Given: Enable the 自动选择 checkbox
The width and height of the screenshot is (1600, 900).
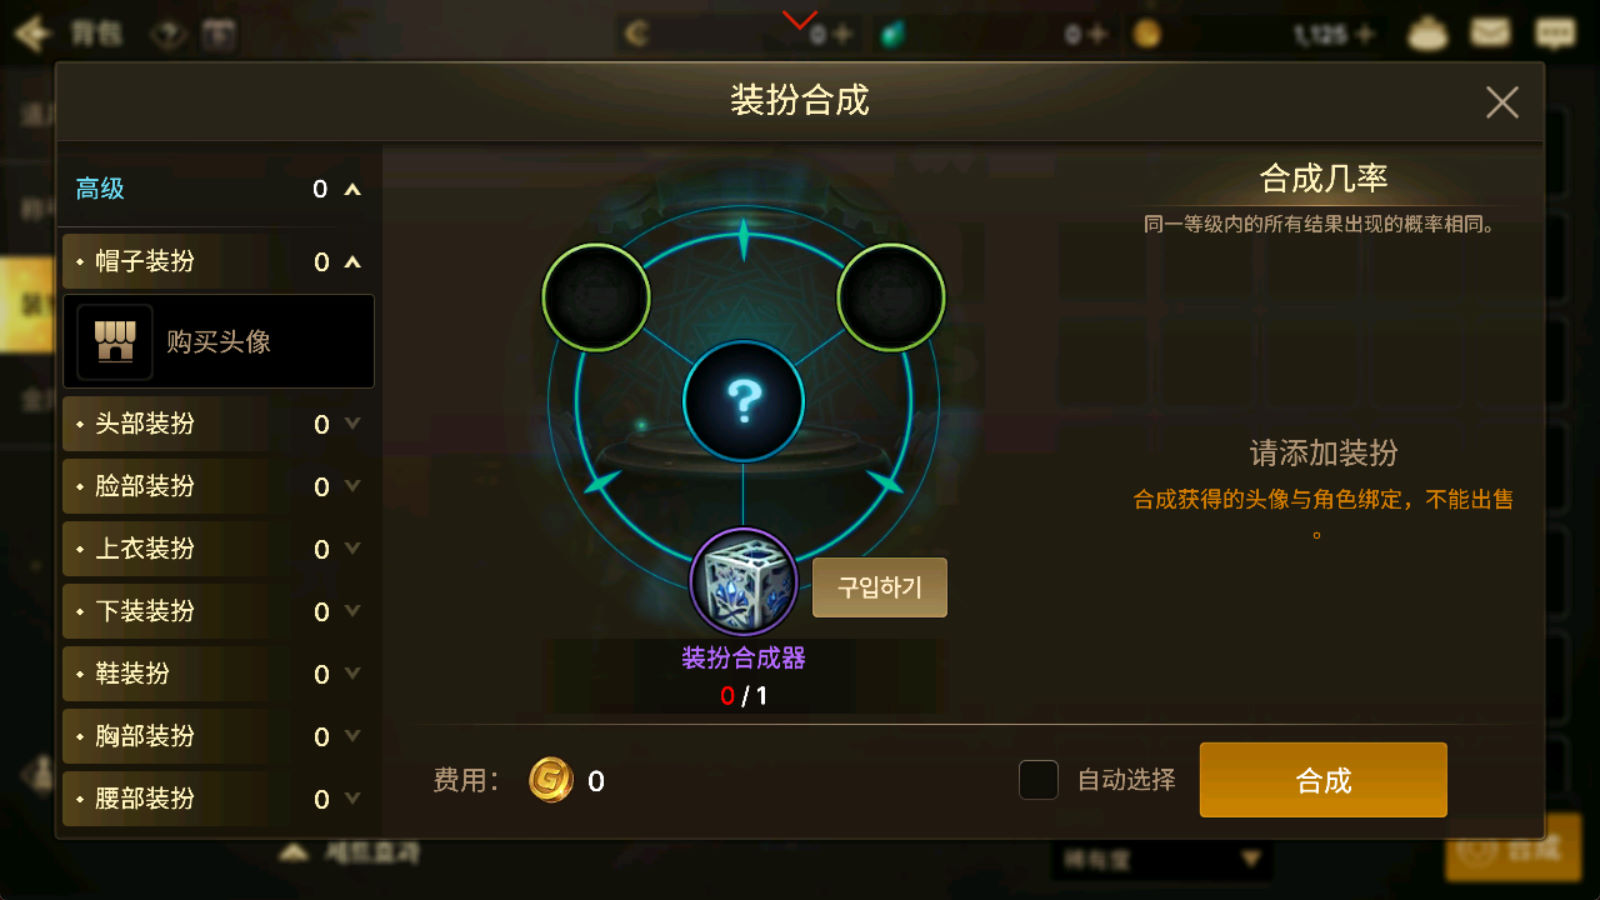Looking at the screenshot, I should pyautogui.click(x=1038, y=780).
